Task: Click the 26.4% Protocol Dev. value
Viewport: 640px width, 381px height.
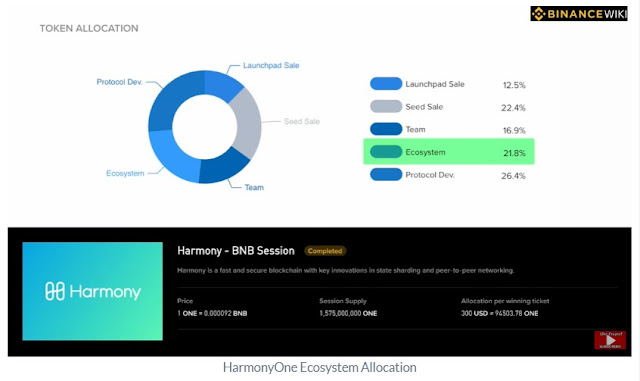Action: coord(513,176)
